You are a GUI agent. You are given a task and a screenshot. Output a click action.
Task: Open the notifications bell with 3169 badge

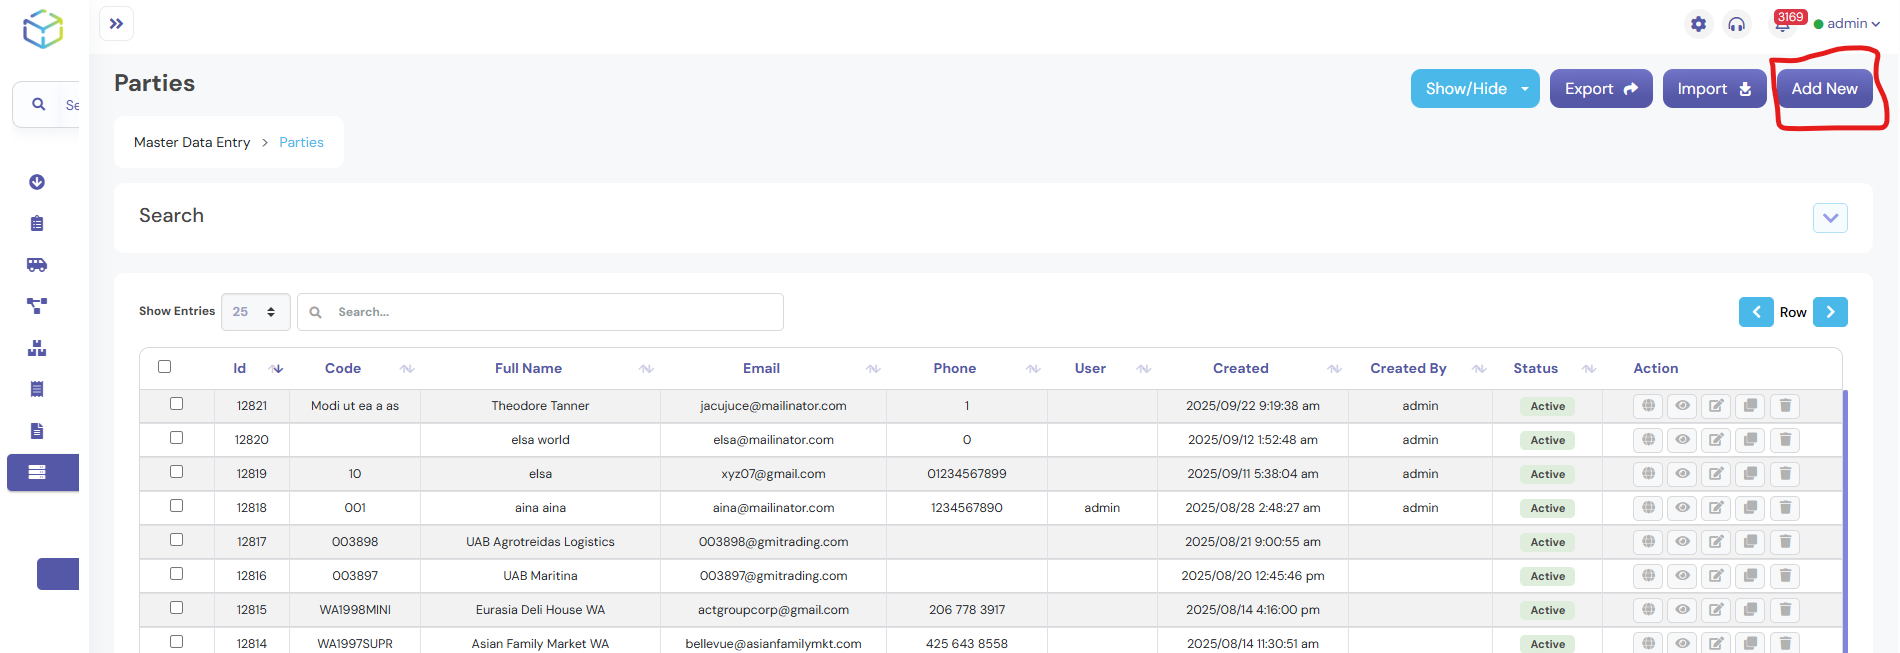(x=1783, y=24)
